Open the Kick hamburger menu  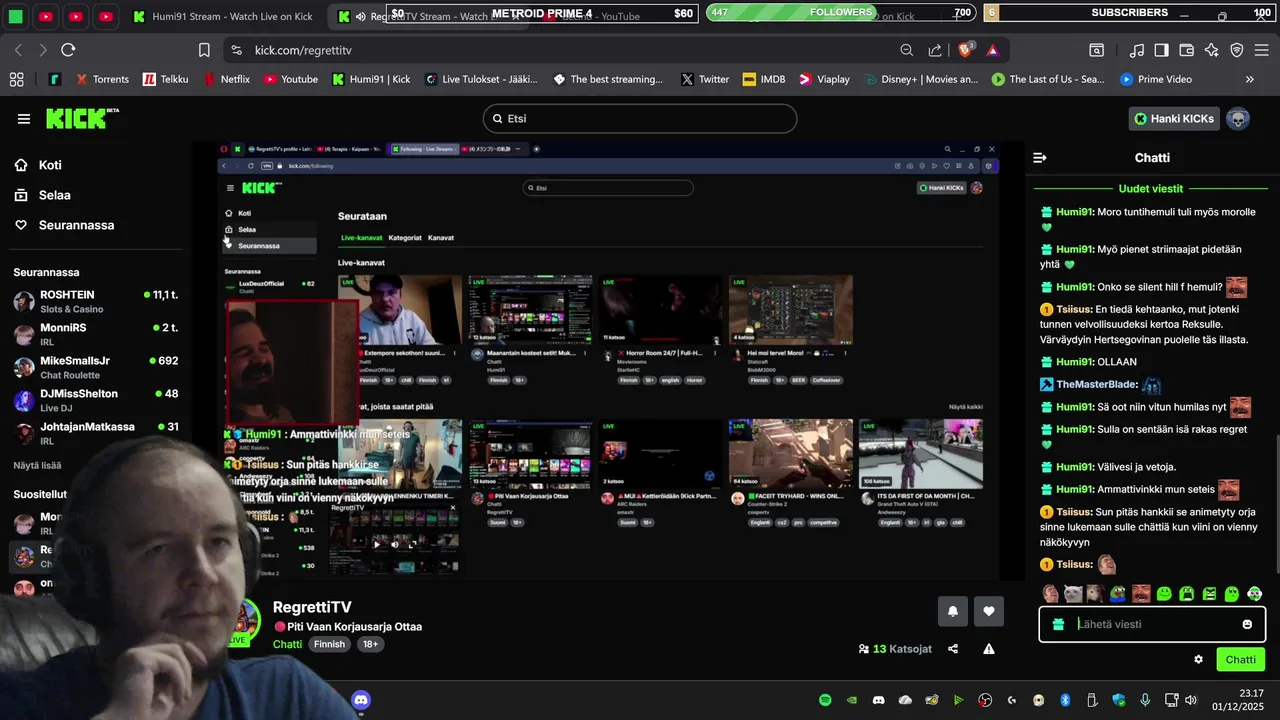(x=24, y=119)
